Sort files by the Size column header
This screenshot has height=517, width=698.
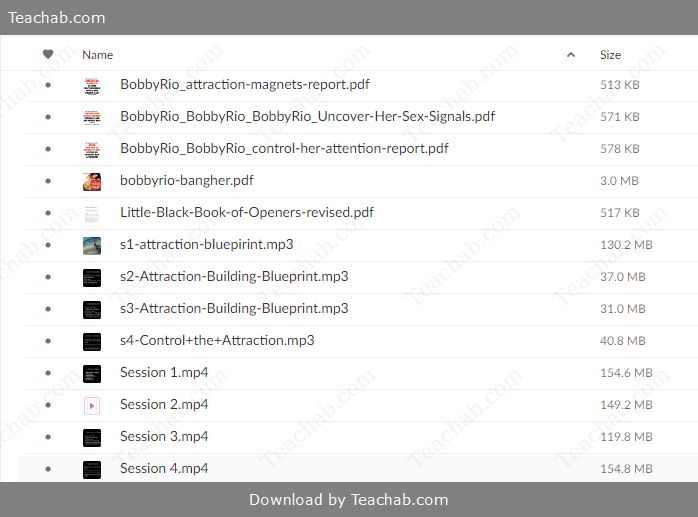tap(610, 55)
